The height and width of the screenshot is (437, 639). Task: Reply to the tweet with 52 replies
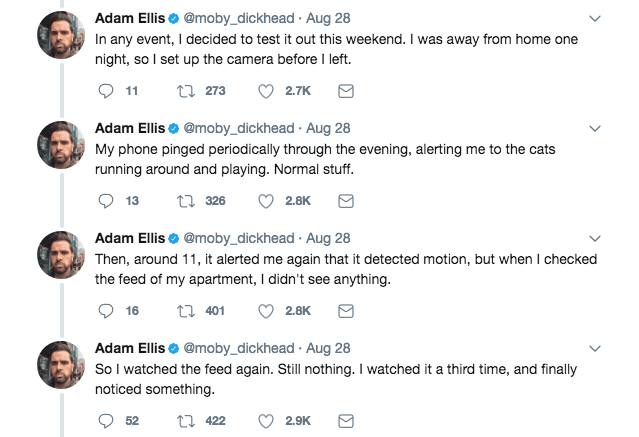[x=106, y=421]
